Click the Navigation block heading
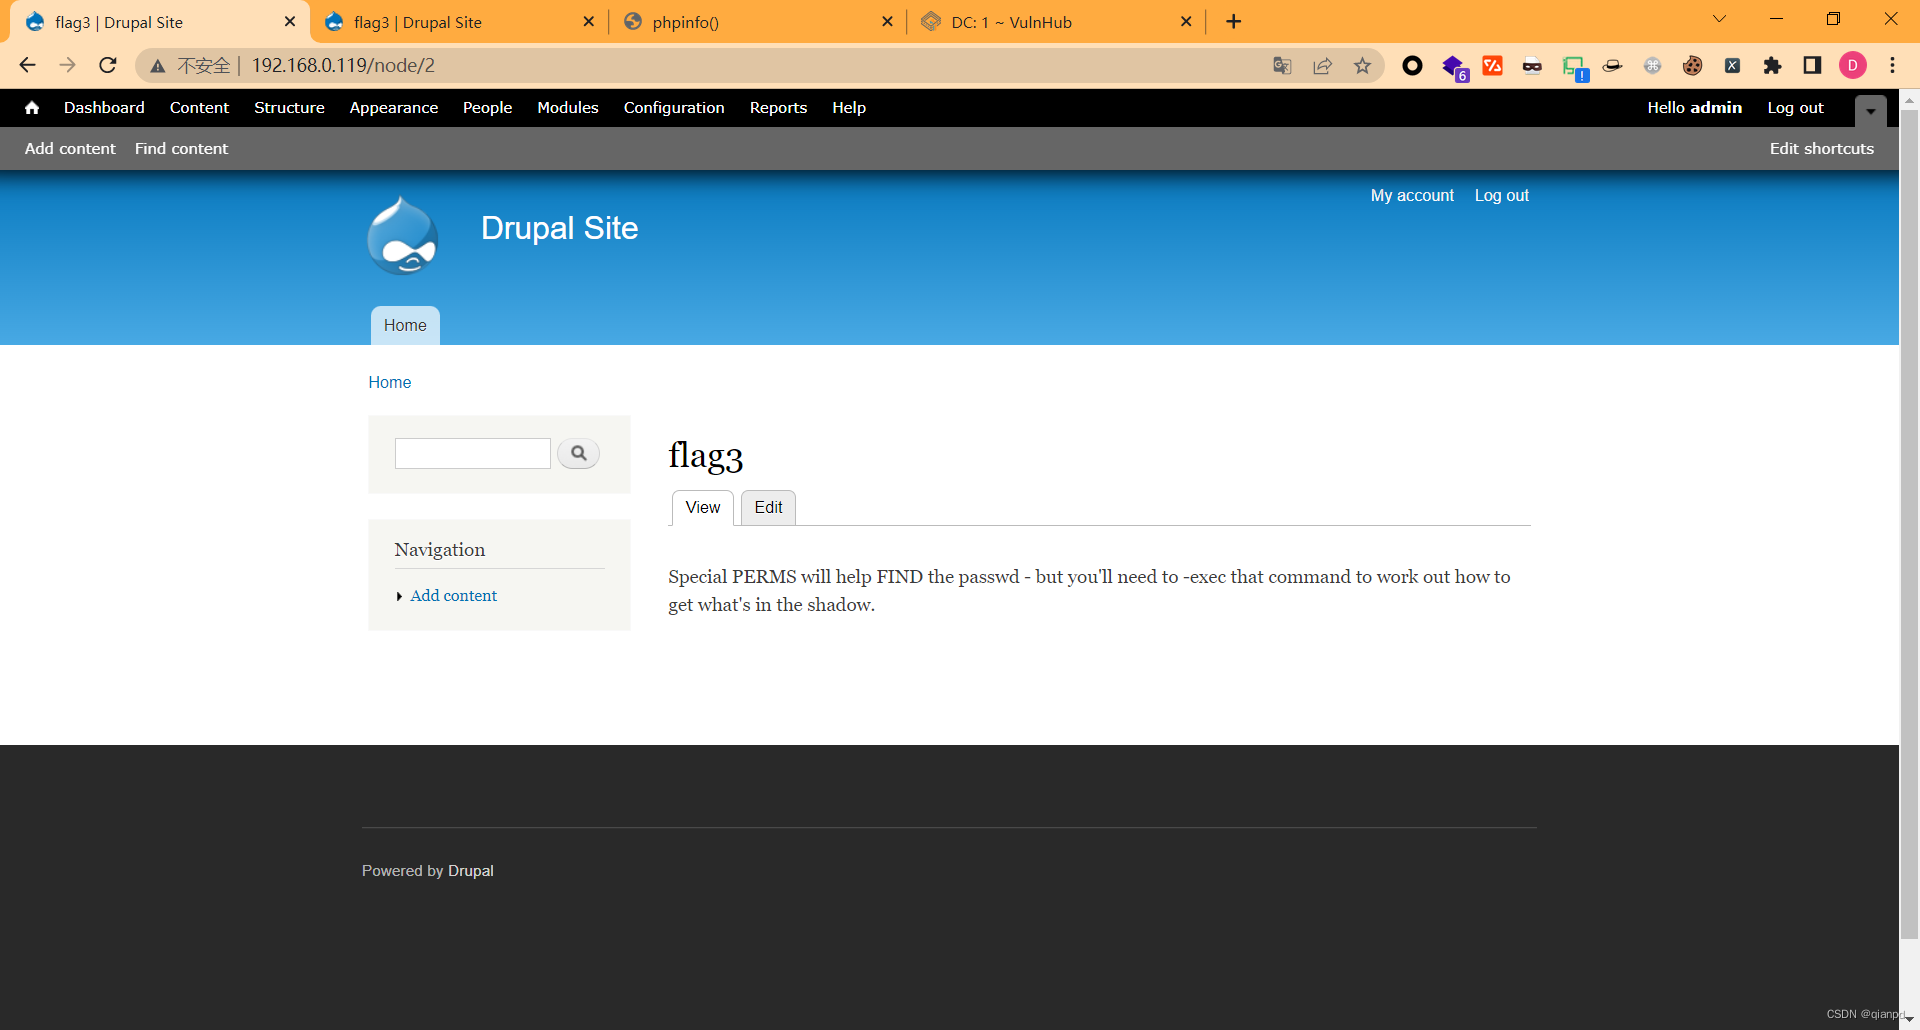Viewport: 1920px width, 1030px height. (439, 550)
